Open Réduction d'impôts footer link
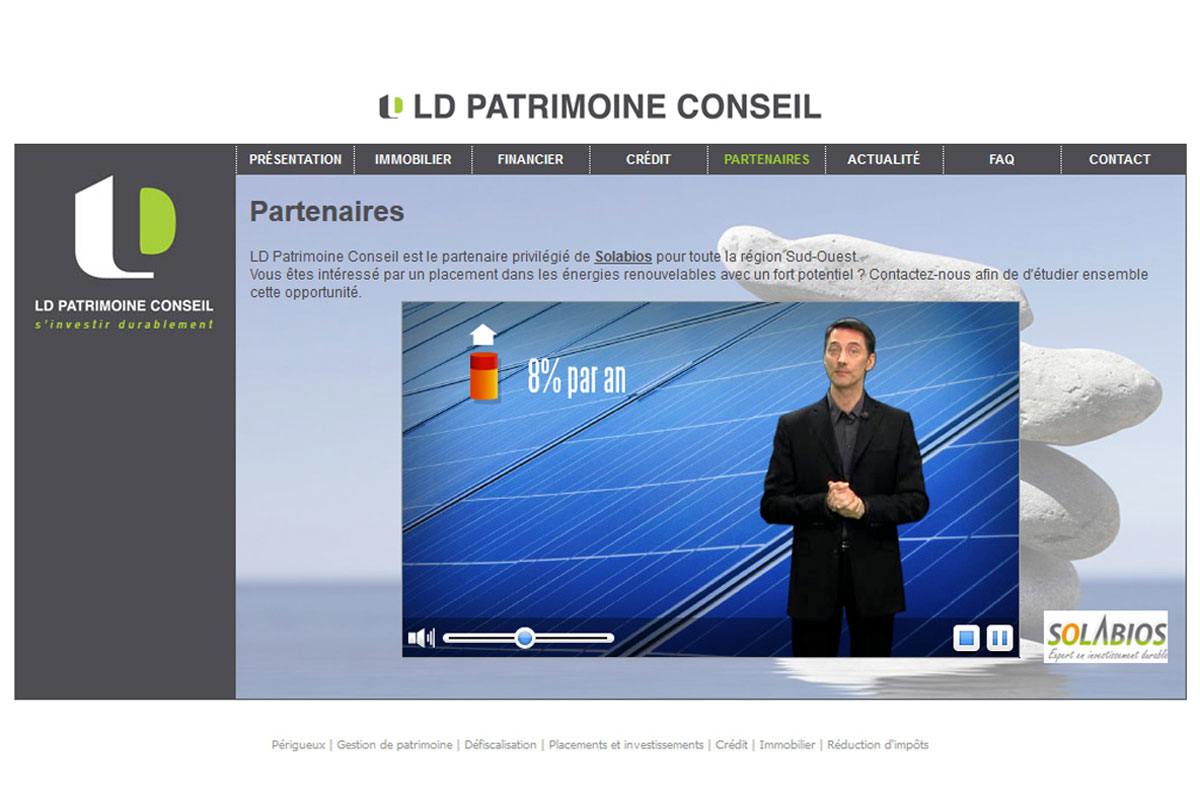Image resolution: width=1200 pixels, height=800 pixels. pos(878,745)
